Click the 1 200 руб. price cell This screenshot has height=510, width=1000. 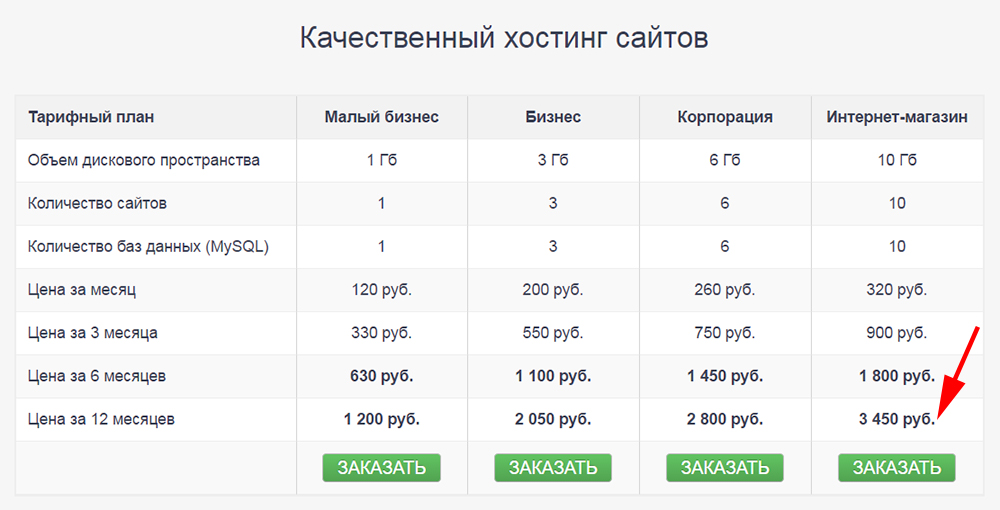[381, 420]
